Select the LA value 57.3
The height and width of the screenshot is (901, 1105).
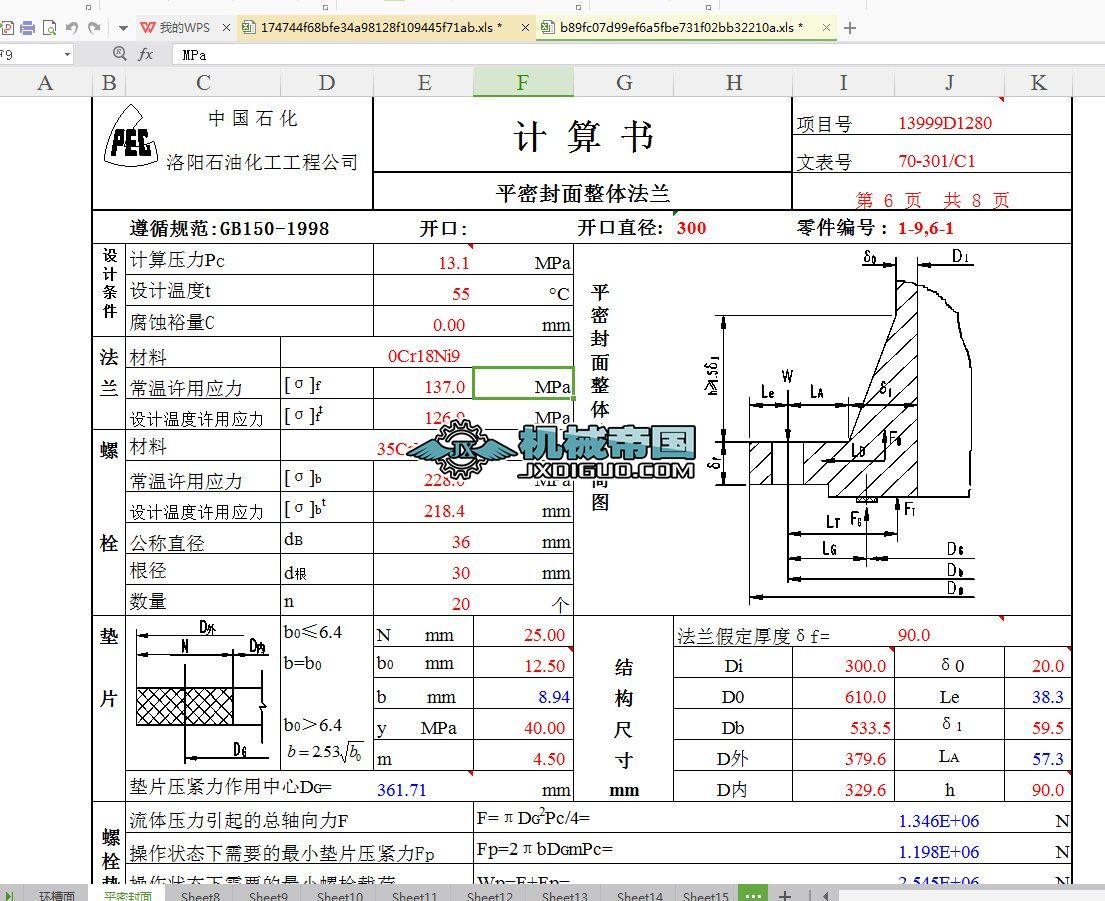1047,759
